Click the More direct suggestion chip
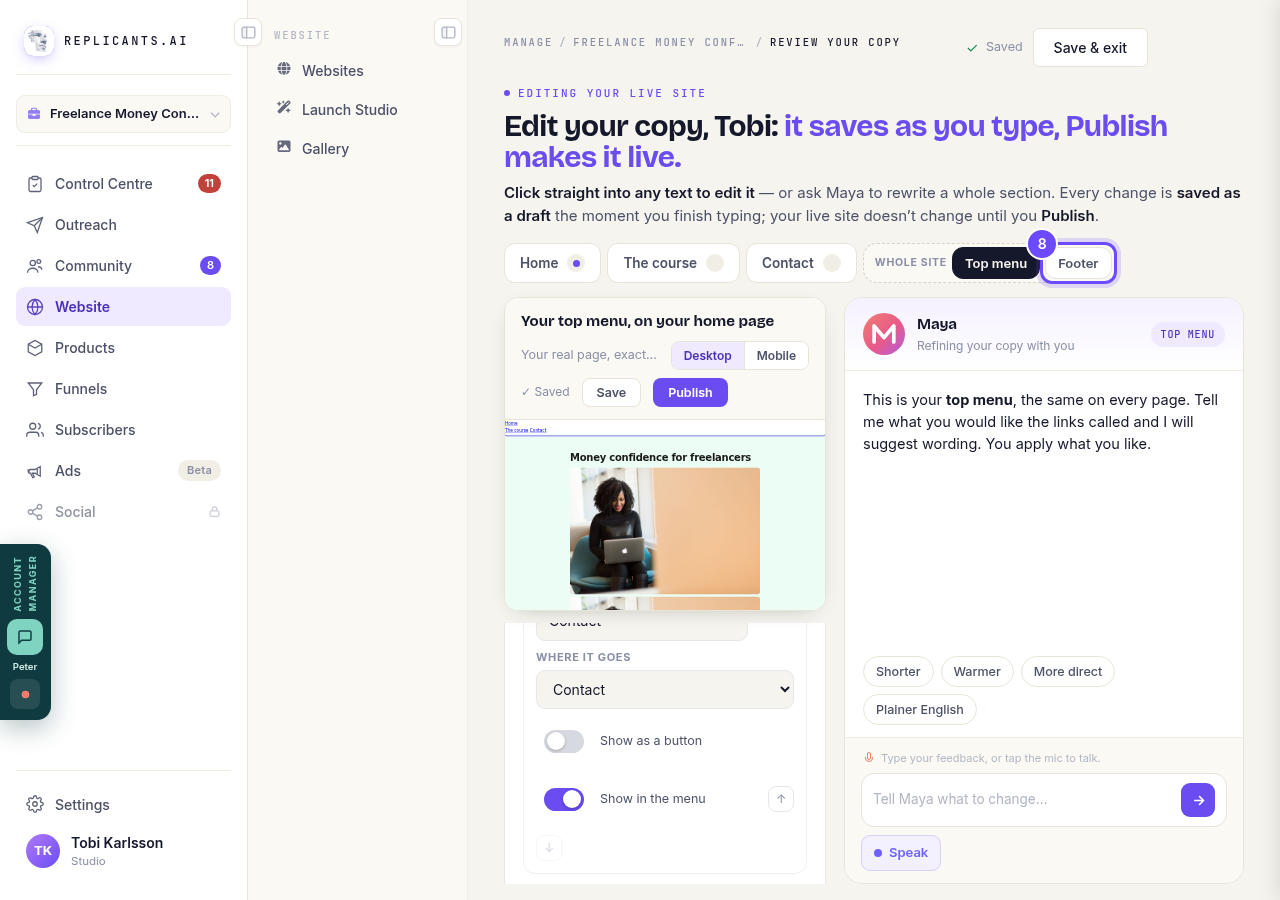This screenshot has height=900, width=1280. [x=1068, y=672]
